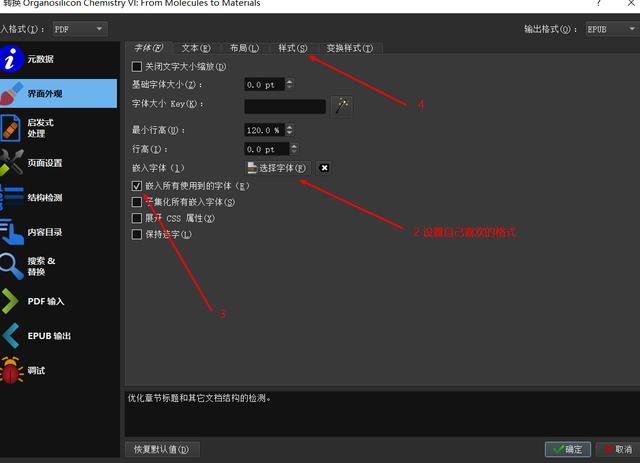Enable 子集化所有嵌入字体 checkbox
The width and height of the screenshot is (640, 463).
pyautogui.click(x=137, y=202)
